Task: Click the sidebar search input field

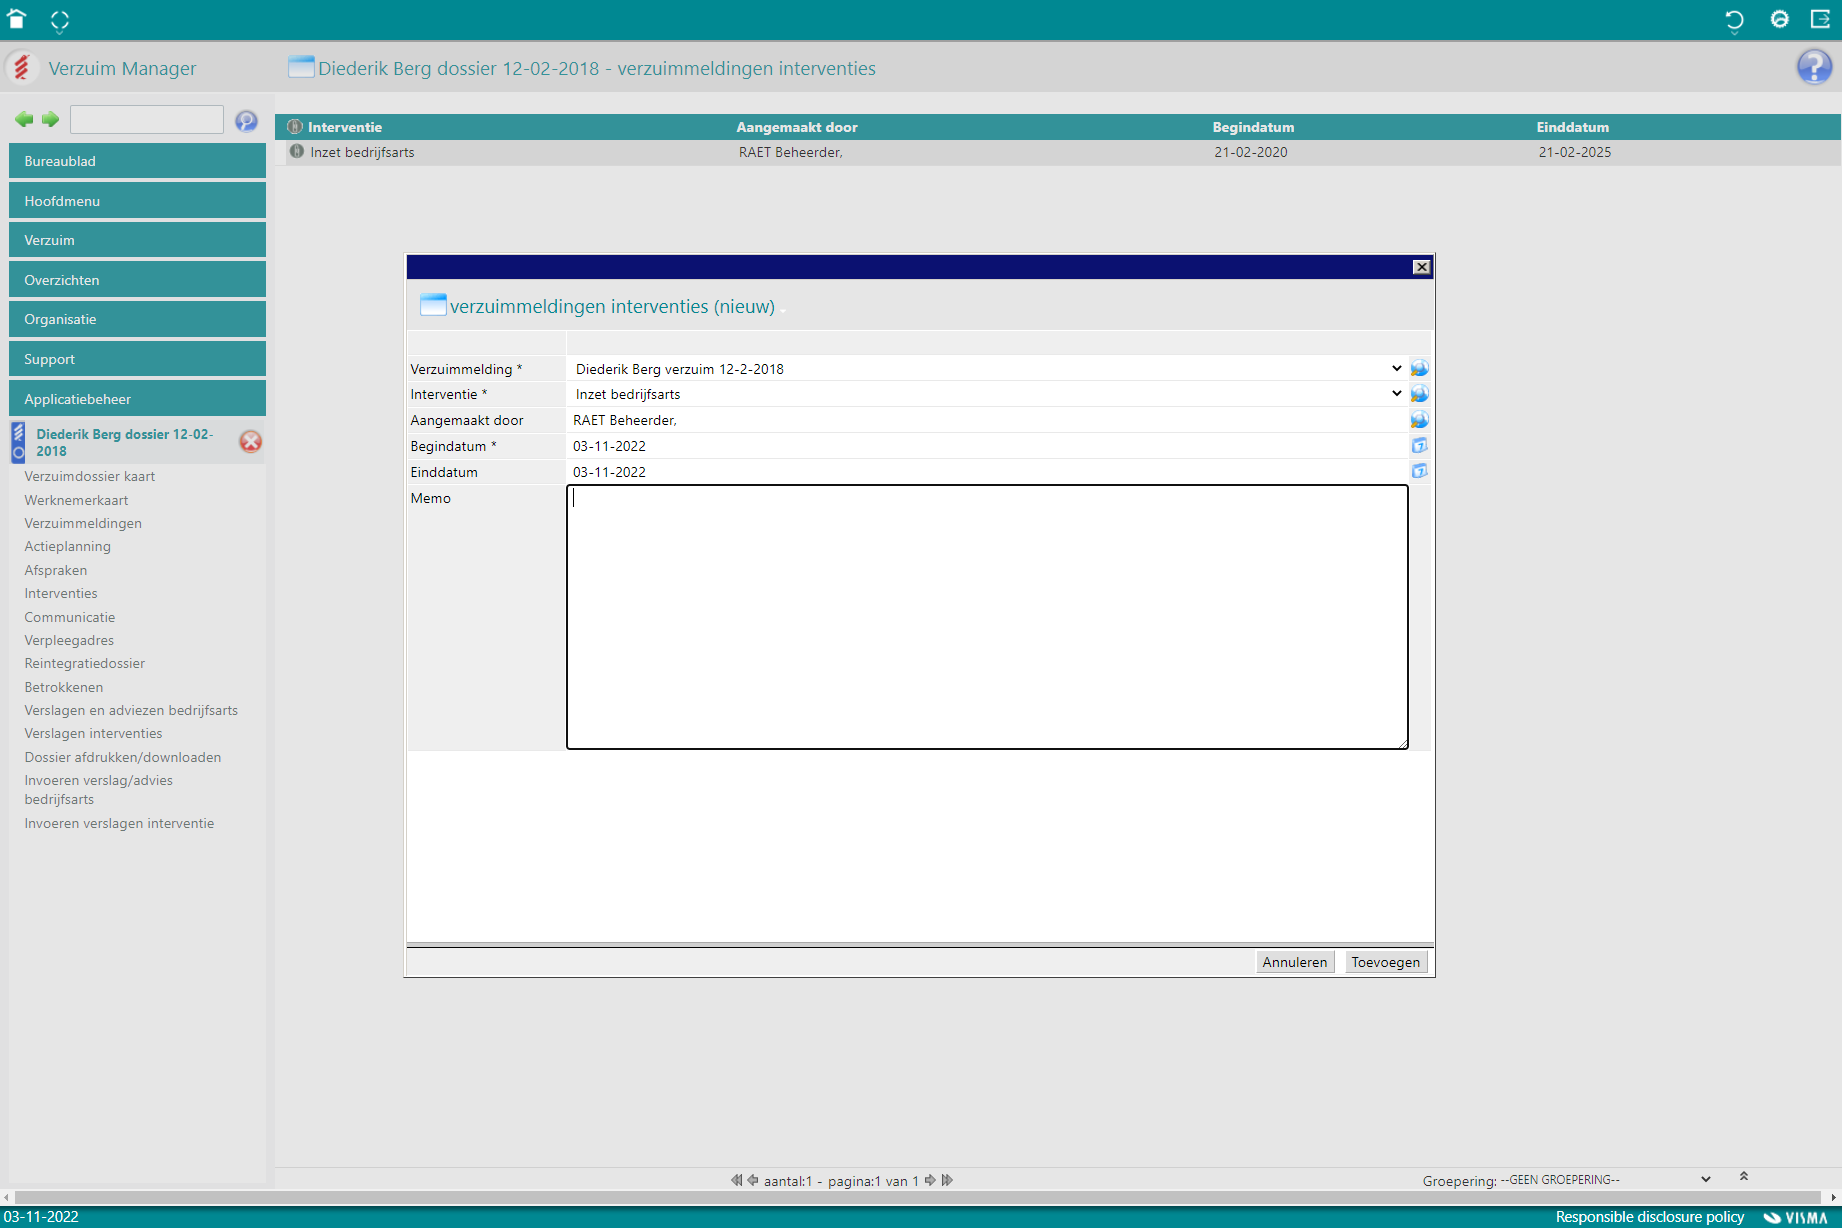Action: pos(147,119)
